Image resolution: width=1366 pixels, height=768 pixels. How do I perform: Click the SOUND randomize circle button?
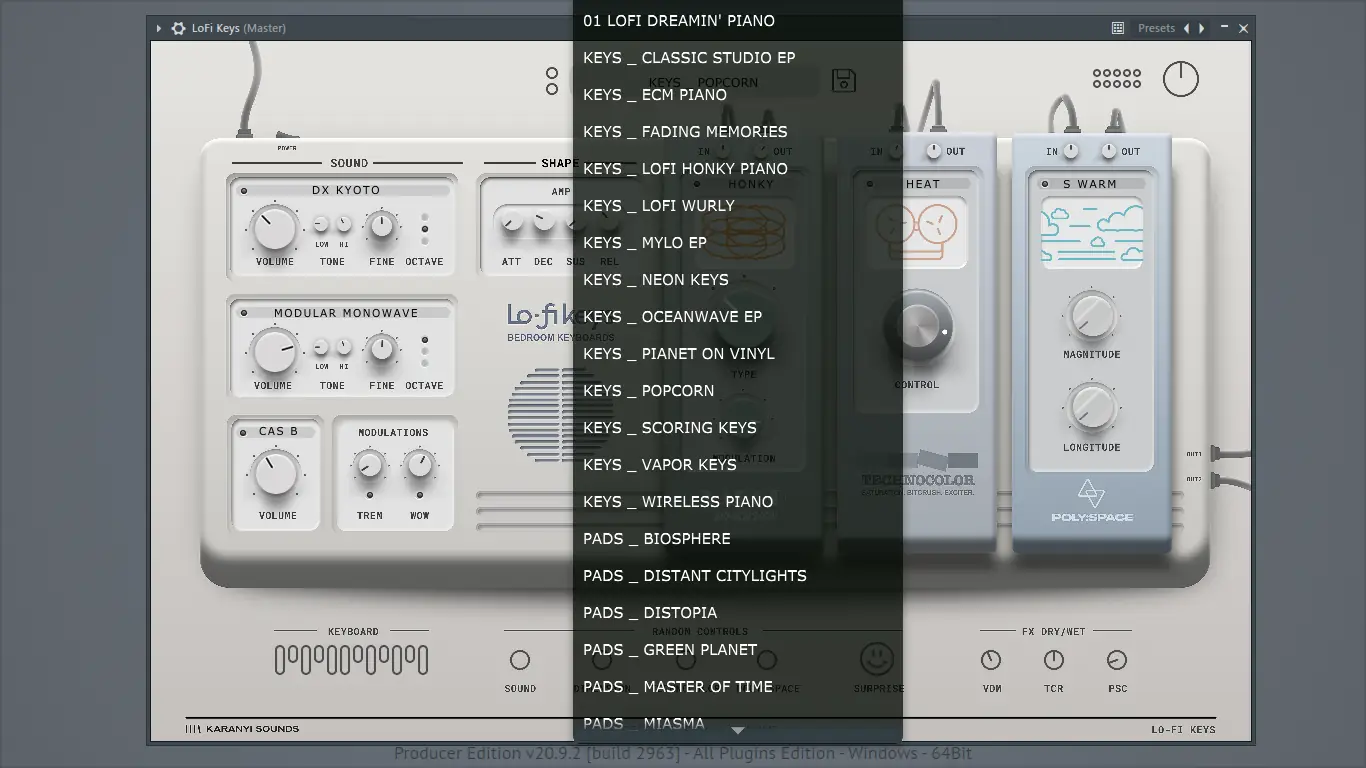[520, 660]
